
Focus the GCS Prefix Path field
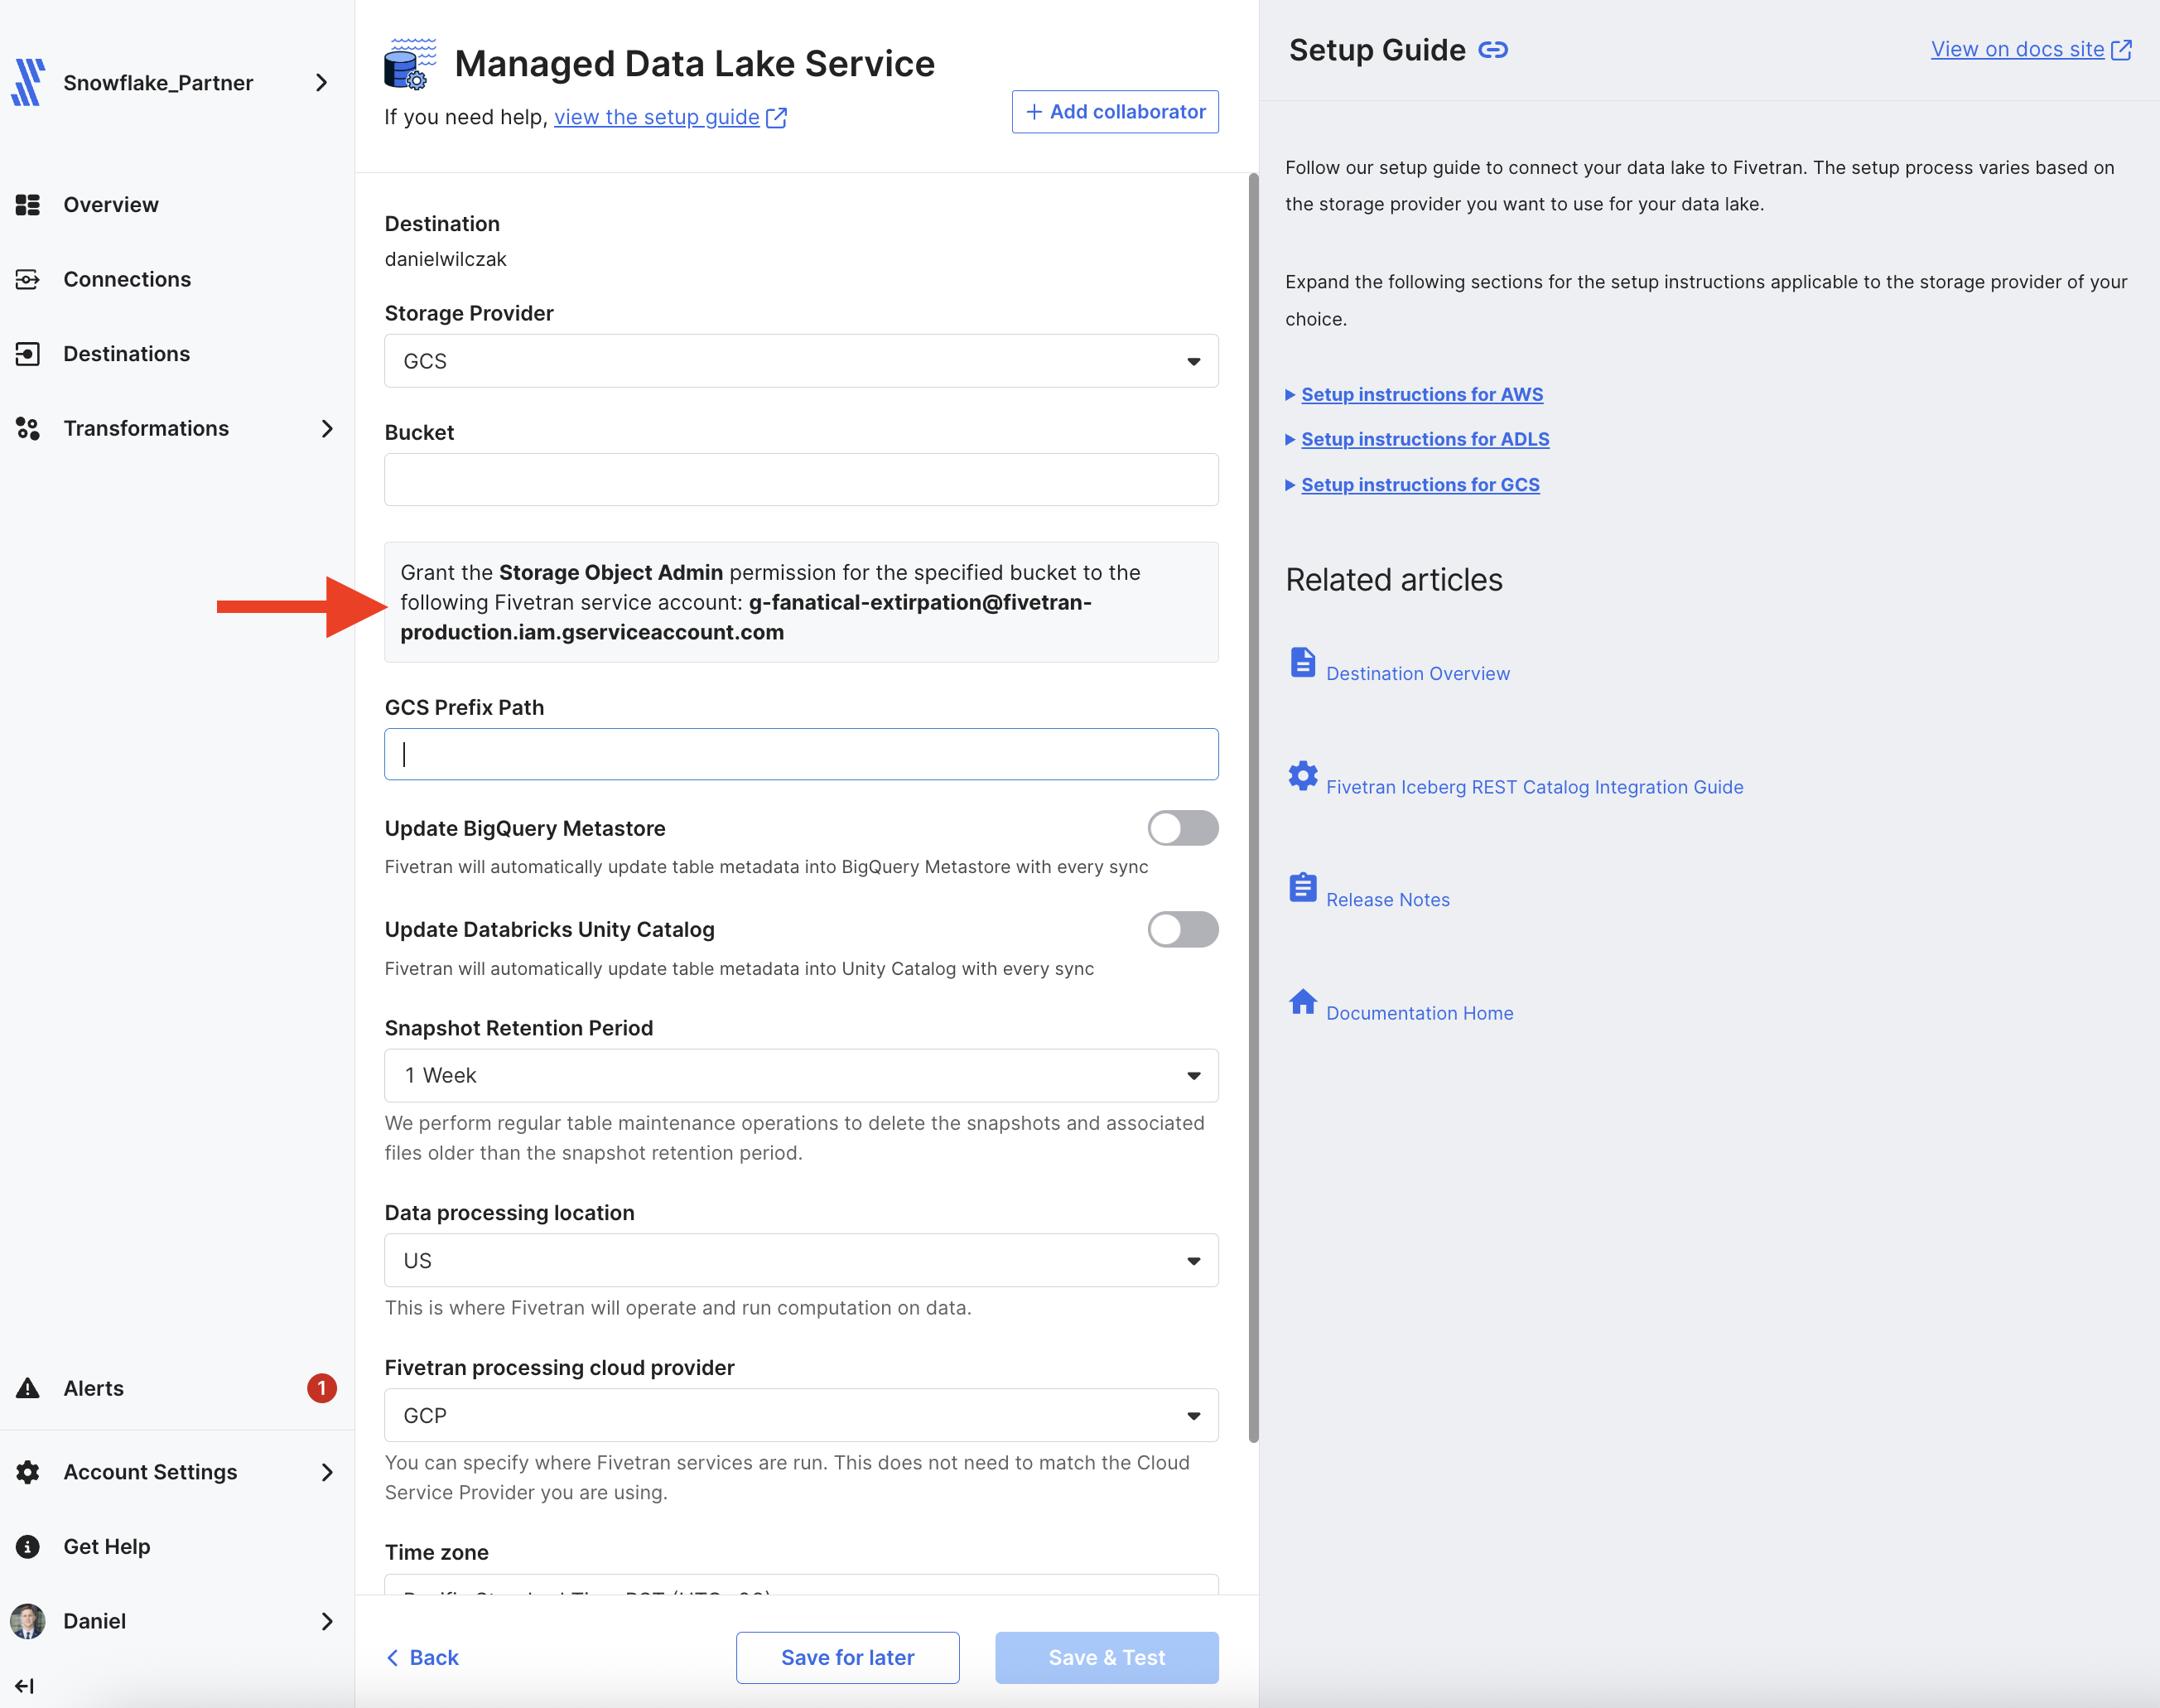(801, 754)
